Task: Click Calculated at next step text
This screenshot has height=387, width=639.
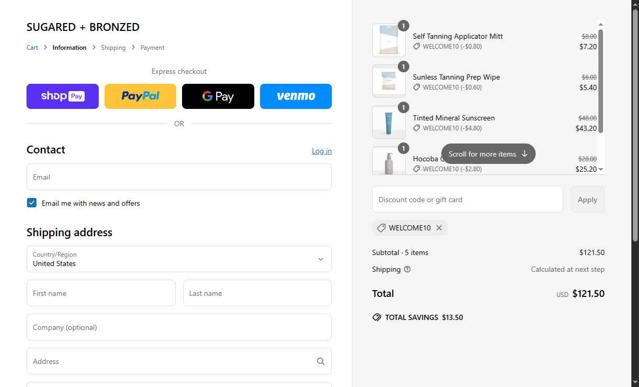Action: point(567,269)
